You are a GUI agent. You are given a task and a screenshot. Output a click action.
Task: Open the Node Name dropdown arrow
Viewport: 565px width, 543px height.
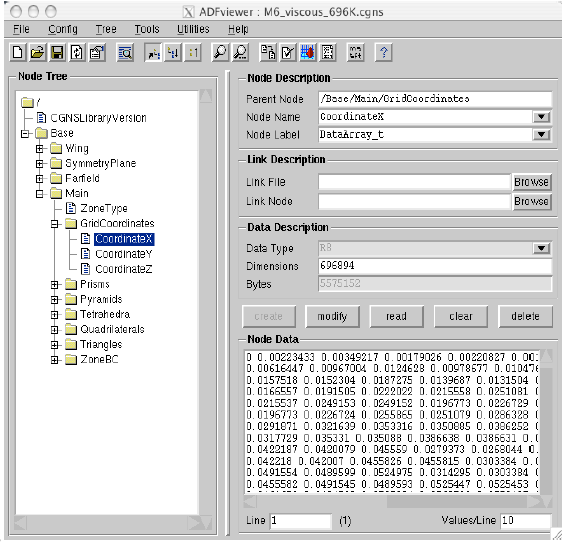click(x=541, y=117)
